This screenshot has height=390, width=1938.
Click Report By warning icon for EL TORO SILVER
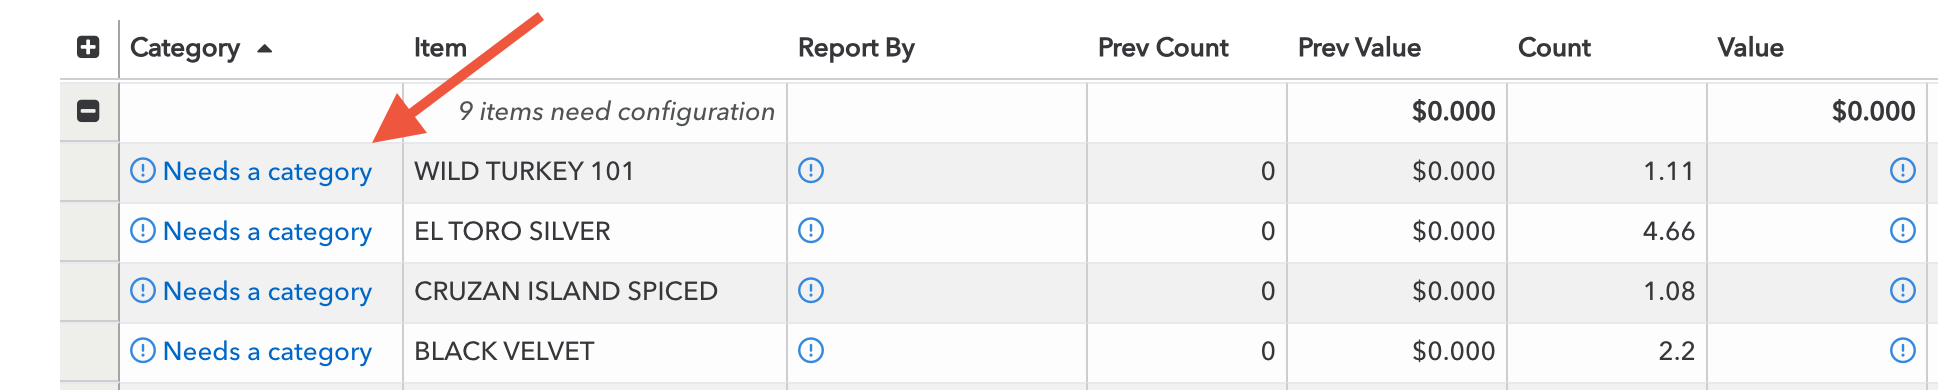[811, 231]
